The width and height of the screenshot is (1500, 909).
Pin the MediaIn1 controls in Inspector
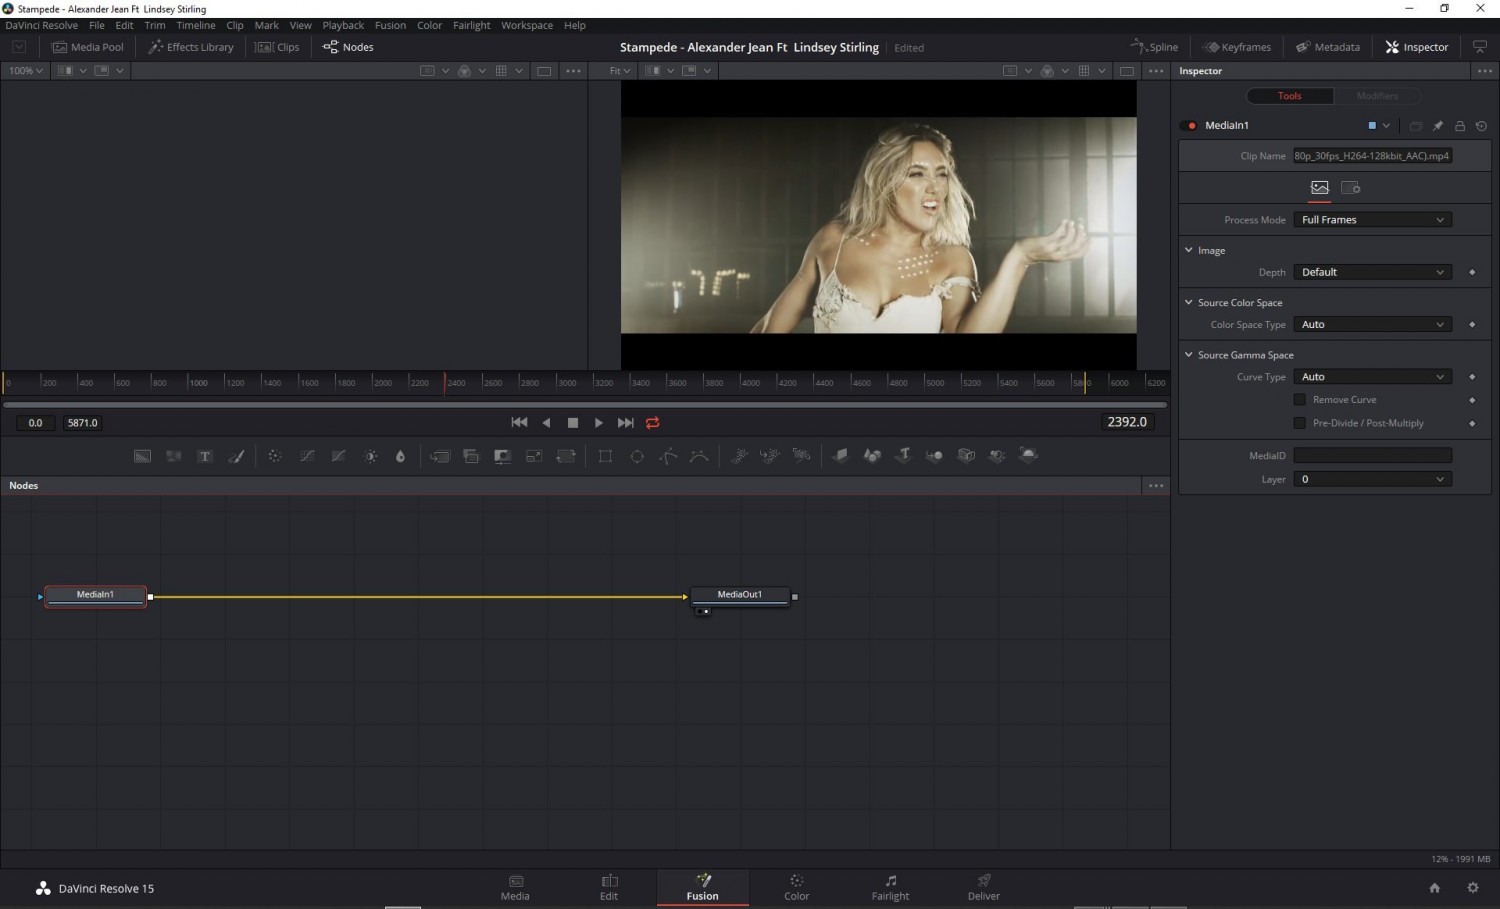pyautogui.click(x=1438, y=126)
